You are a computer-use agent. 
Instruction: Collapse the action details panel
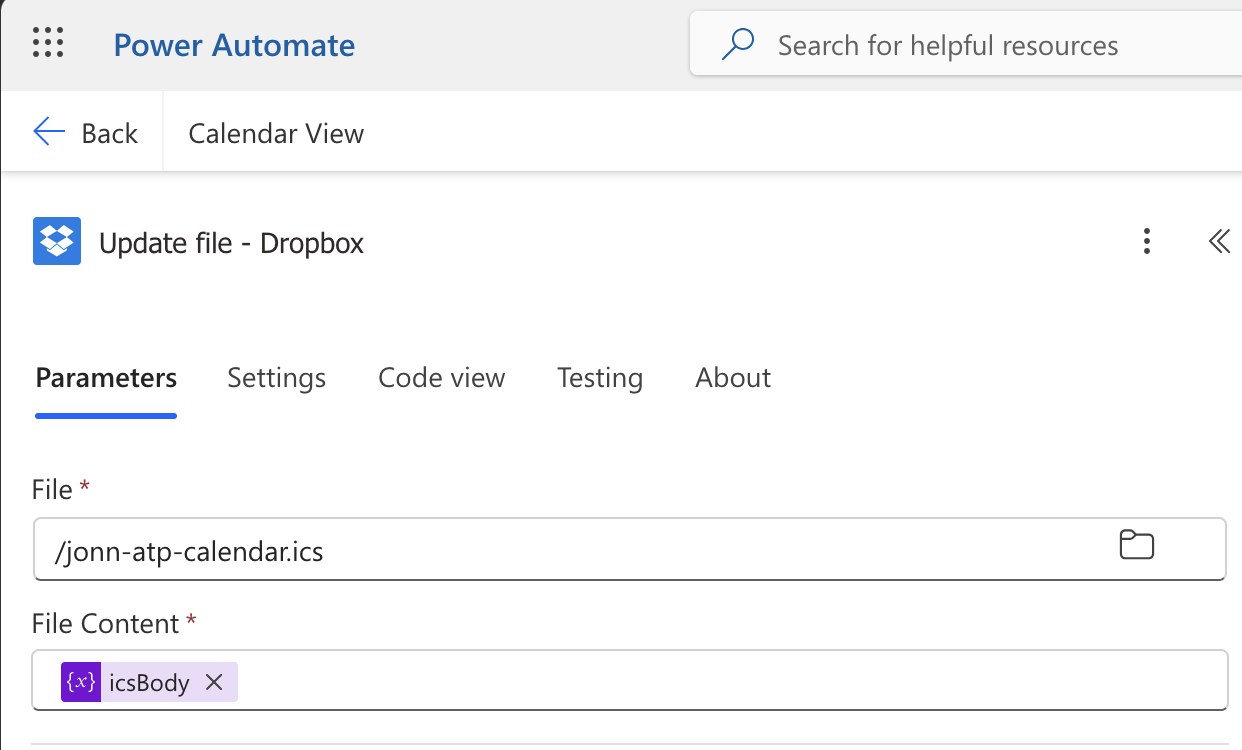point(1219,241)
